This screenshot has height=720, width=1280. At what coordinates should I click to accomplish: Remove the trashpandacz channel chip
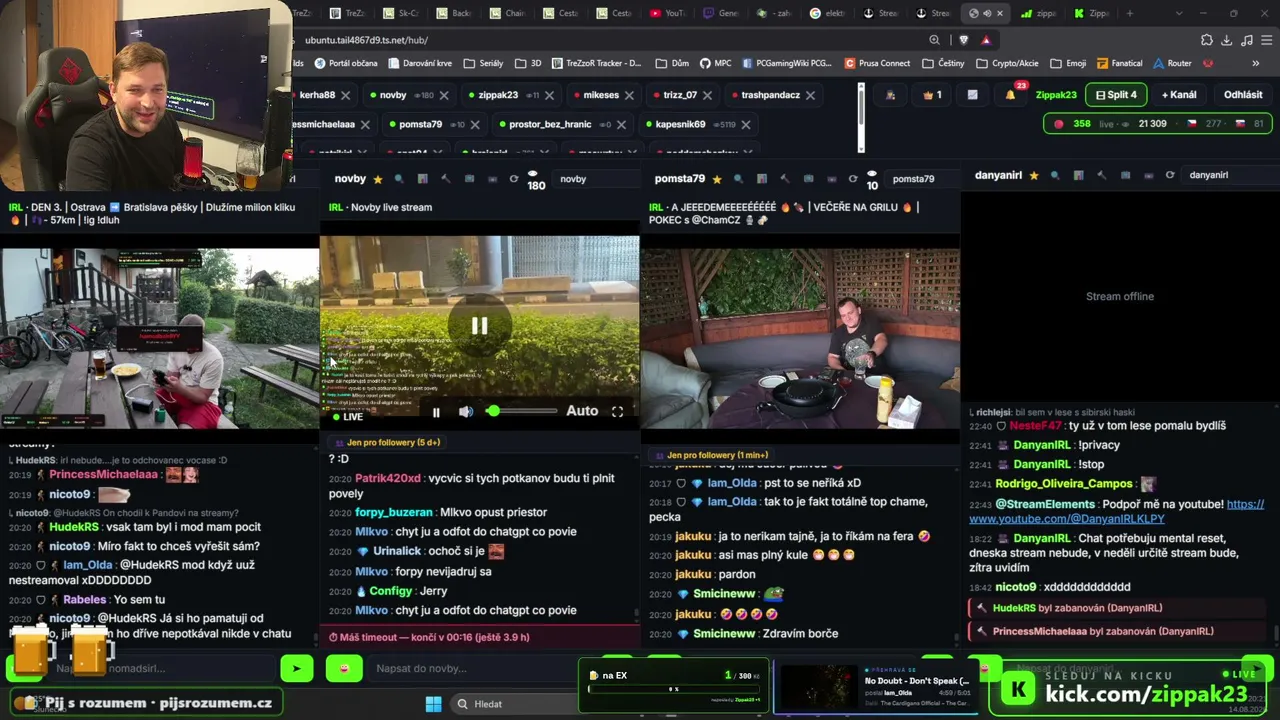pos(810,95)
